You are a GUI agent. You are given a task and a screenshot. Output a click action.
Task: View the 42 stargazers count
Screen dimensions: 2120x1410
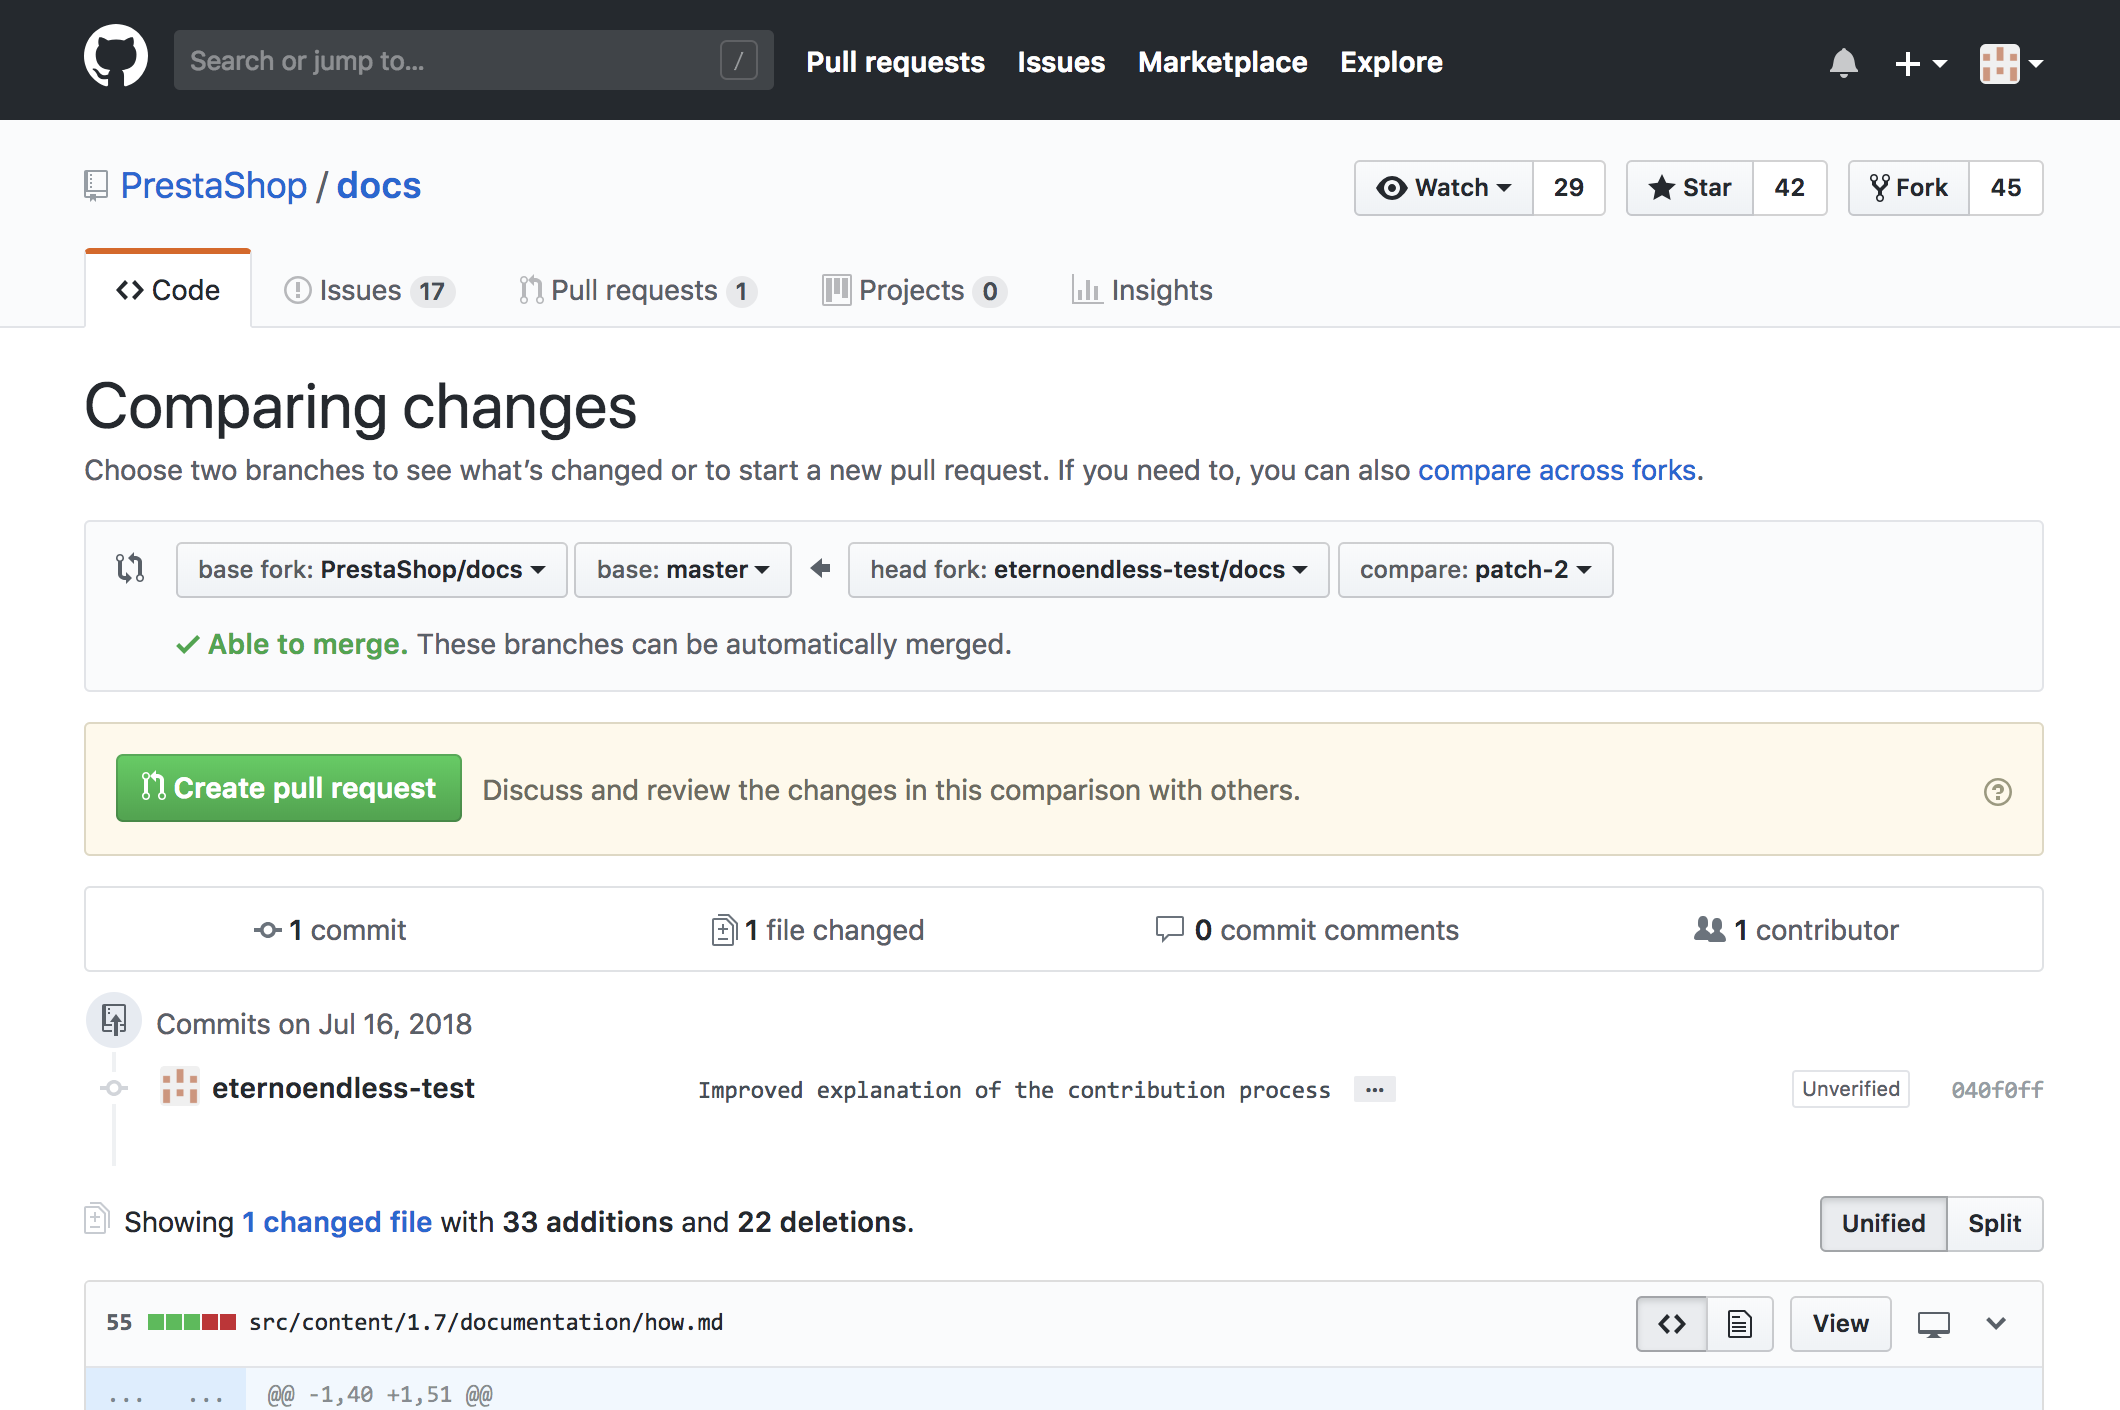(1789, 188)
